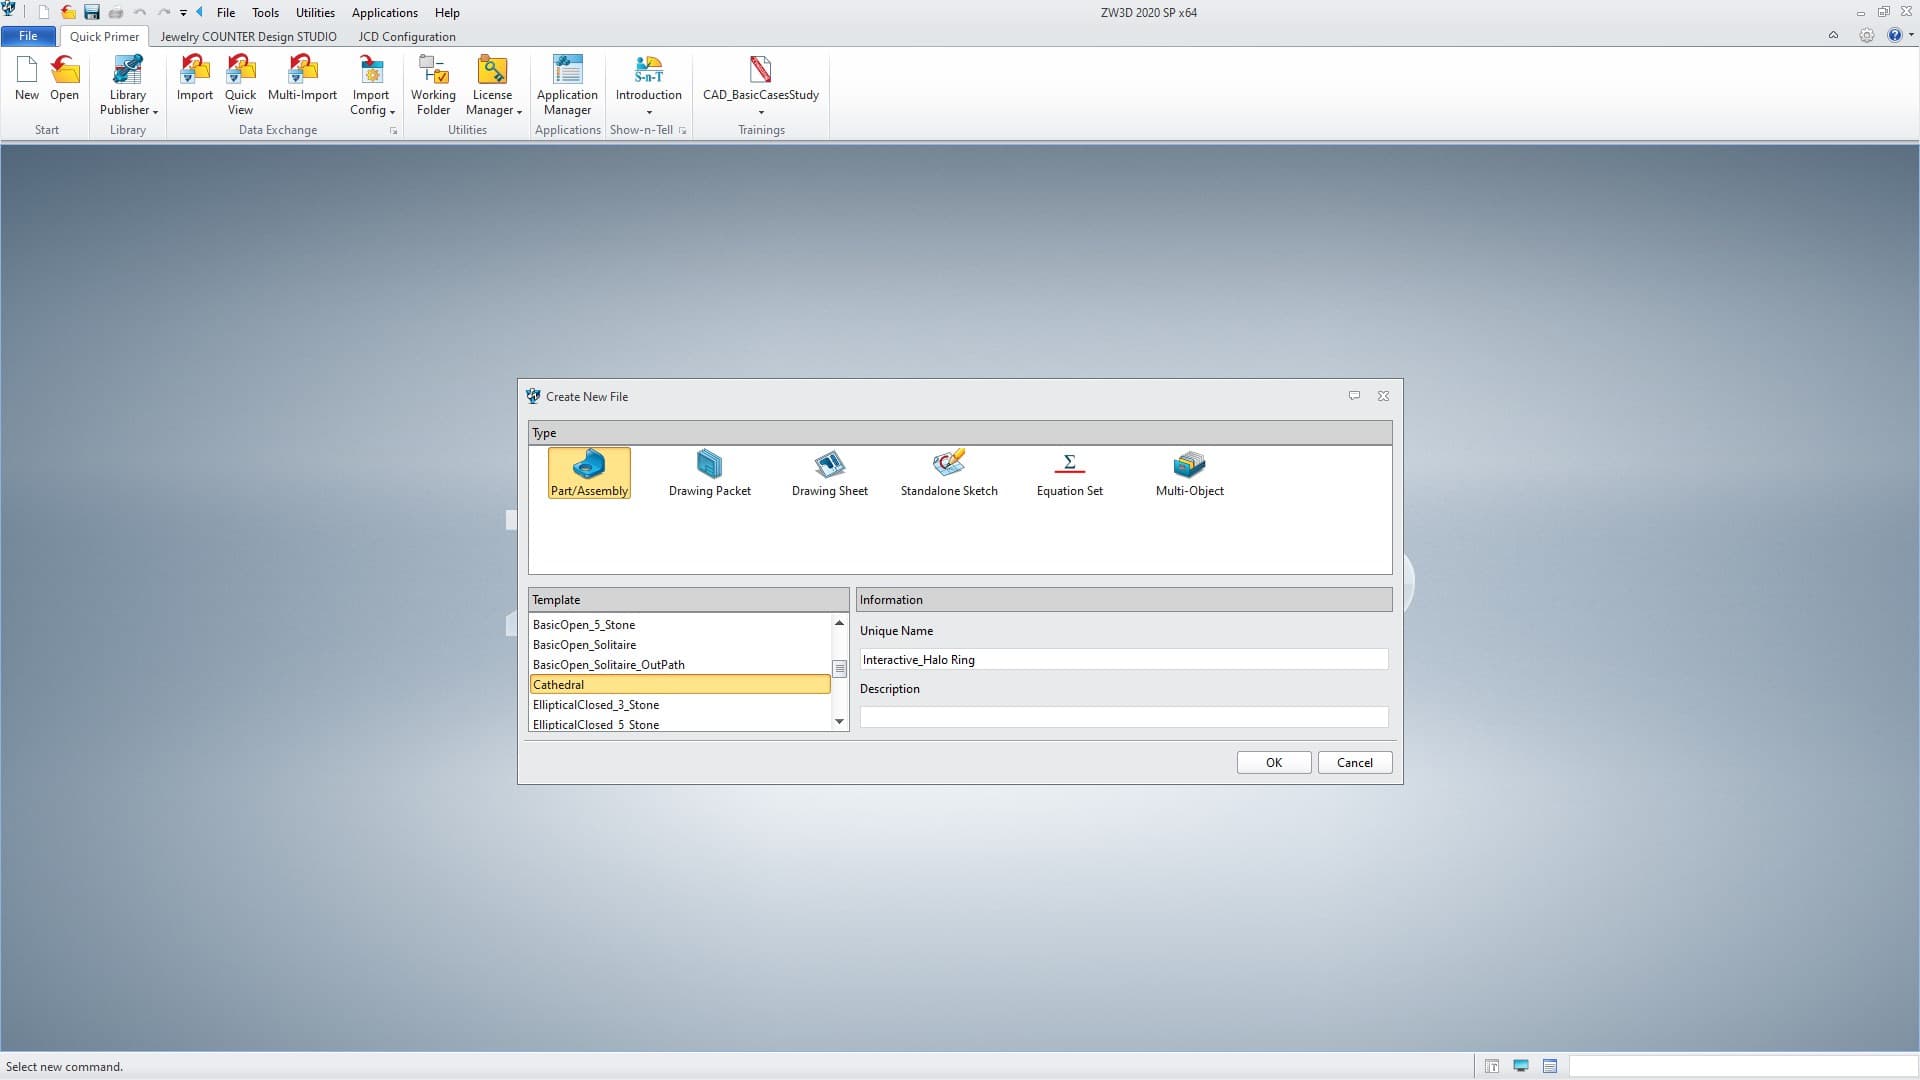Viewport: 1920px width, 1080px height.
Task: Click the blue help question mark icon
Action: (x=1893, y=35)
